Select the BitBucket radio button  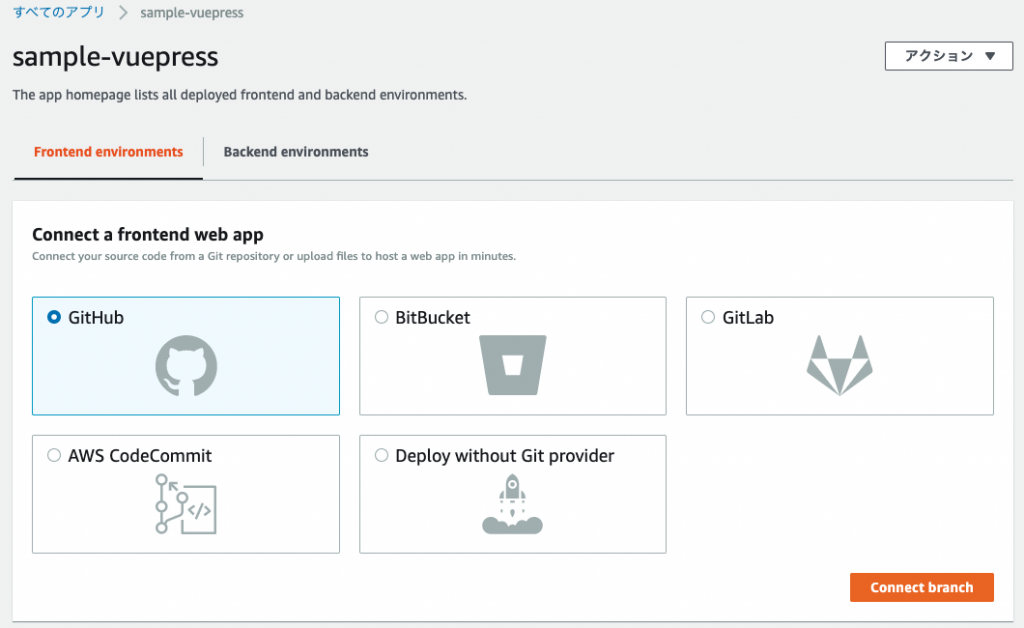pyautogui.click(x=381, y=317)
